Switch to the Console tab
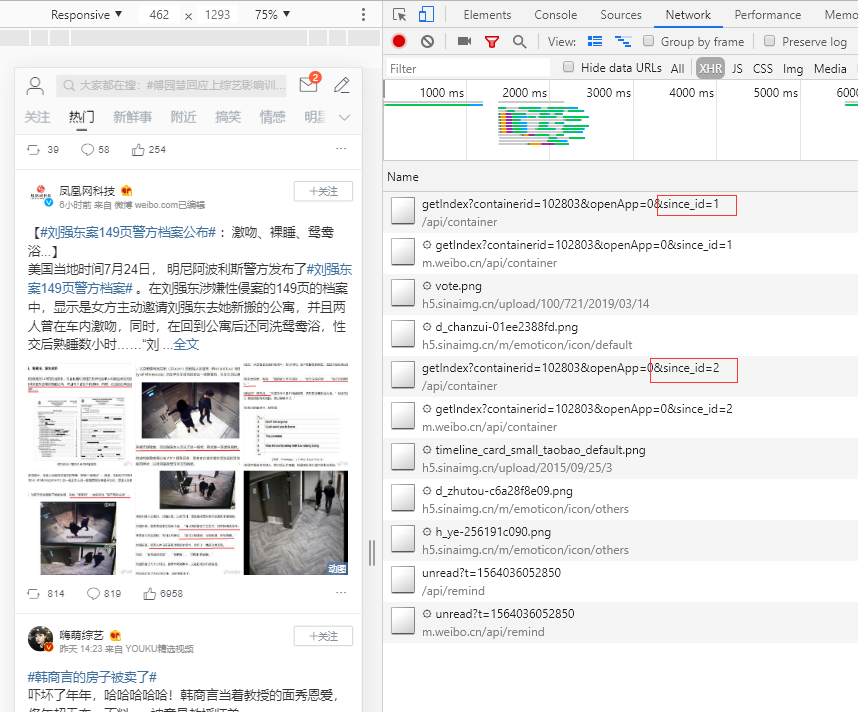Screen dimensions: 858x712 (x=555, y=15)
